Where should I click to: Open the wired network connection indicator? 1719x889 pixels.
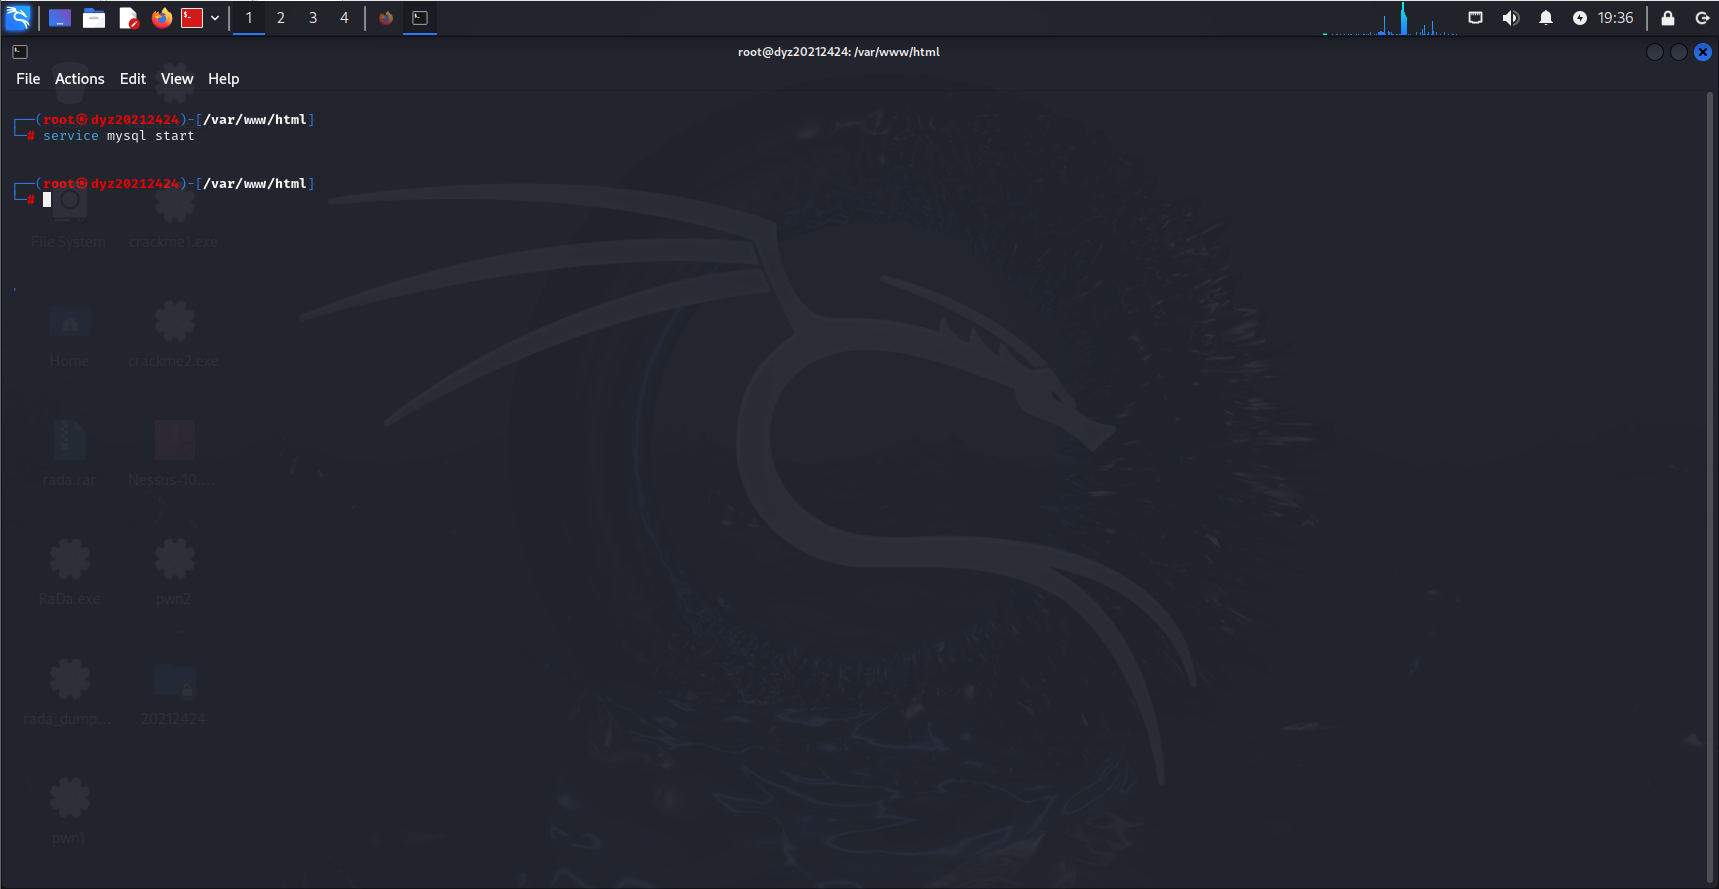[1475, 18]
